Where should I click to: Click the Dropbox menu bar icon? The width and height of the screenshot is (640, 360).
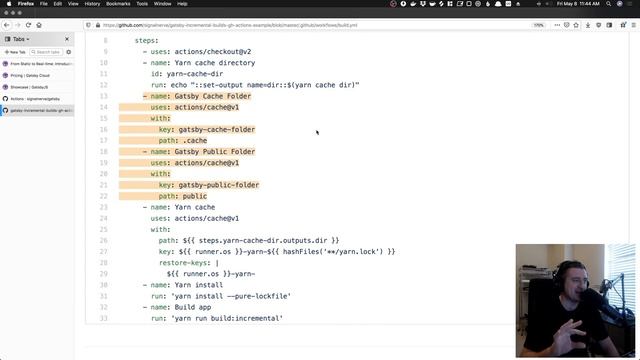pos(423,4)
